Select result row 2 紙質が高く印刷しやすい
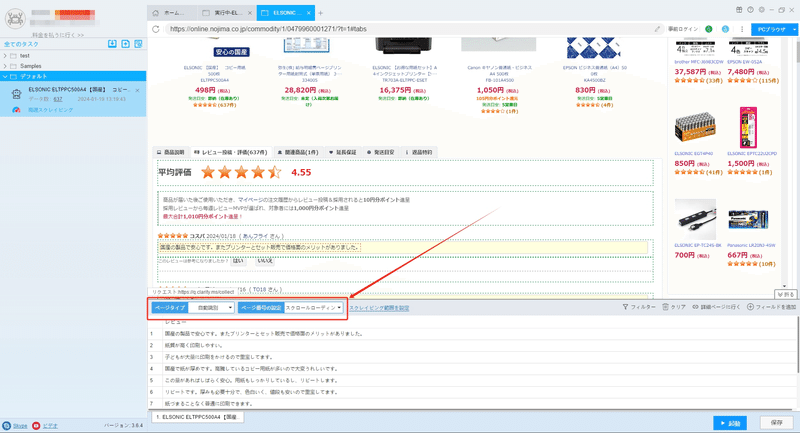The width and height of the screenshot is (800, 433). 473,345
